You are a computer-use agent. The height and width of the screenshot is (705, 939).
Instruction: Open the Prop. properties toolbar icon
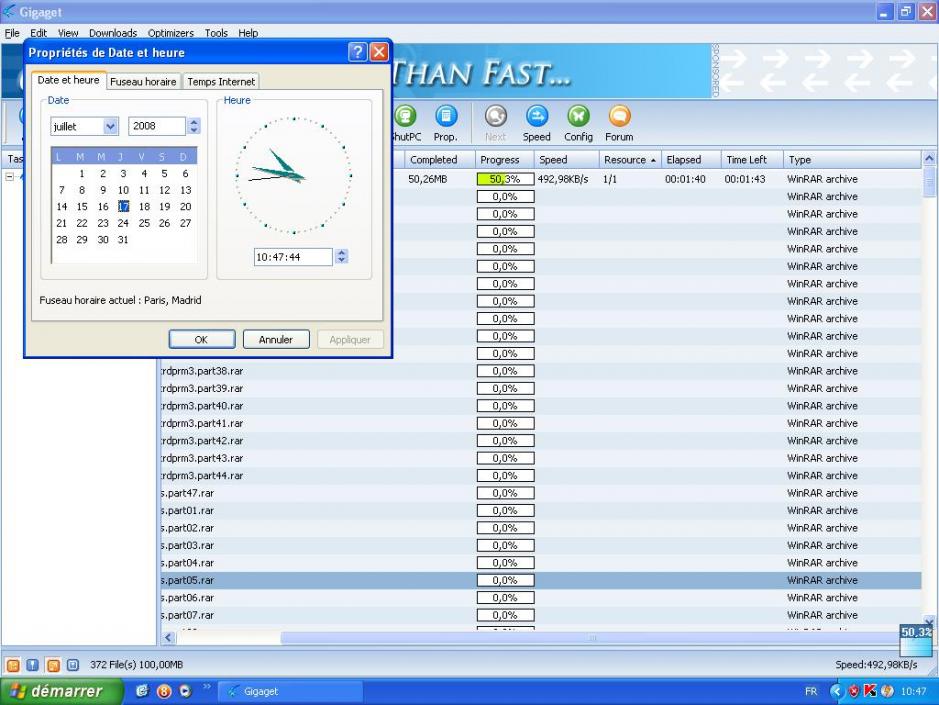point(445,117)
